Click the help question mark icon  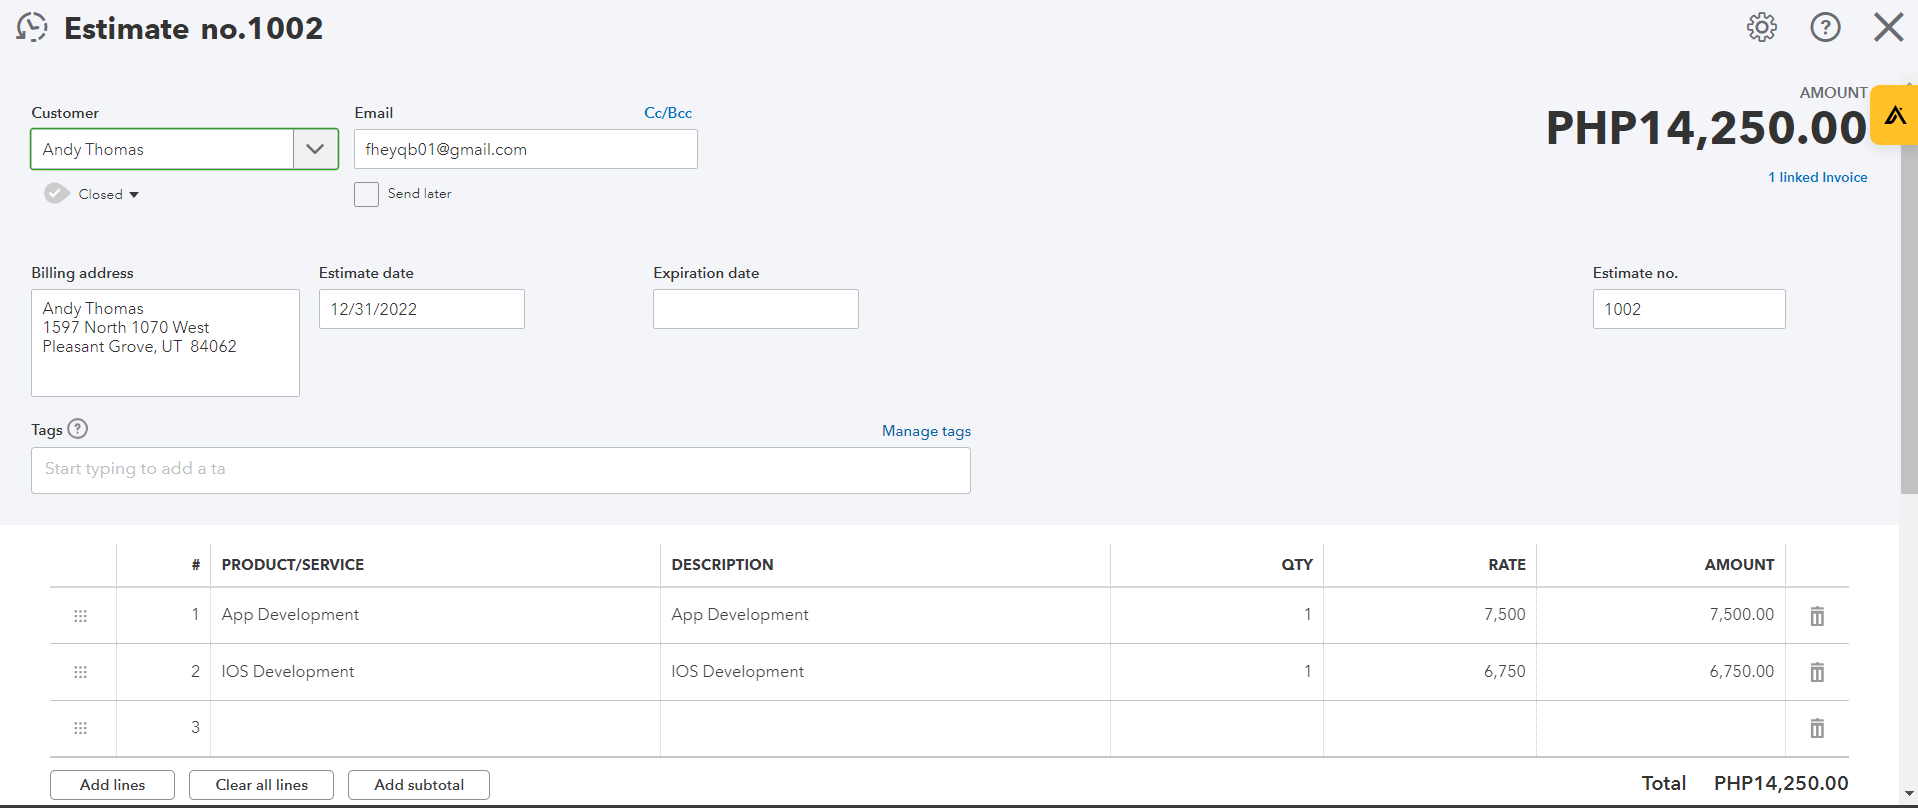1825,27
